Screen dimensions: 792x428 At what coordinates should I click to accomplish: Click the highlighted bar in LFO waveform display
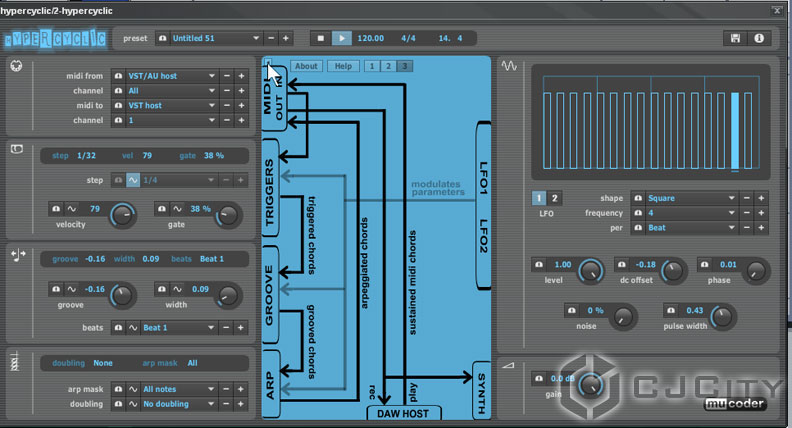pyautogui.click(x=735, y=130)
